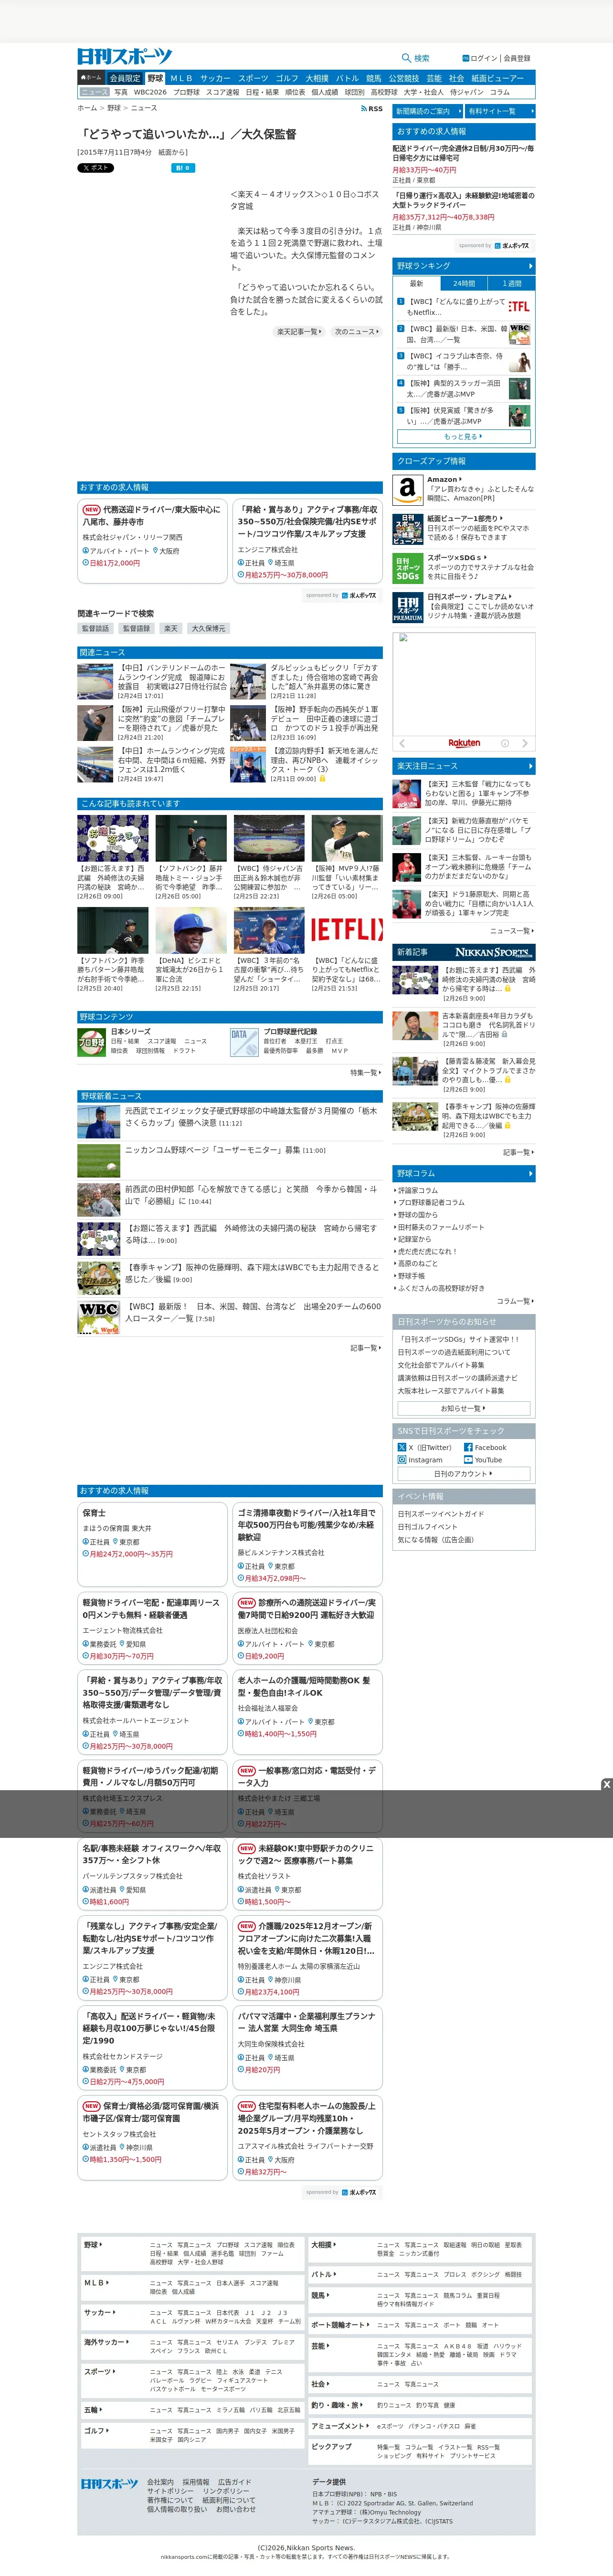This screenshot has height=2576, width=613.
Task: Open 特集一覧 link in 野球コンテンツ
Action: point(365,1072)
